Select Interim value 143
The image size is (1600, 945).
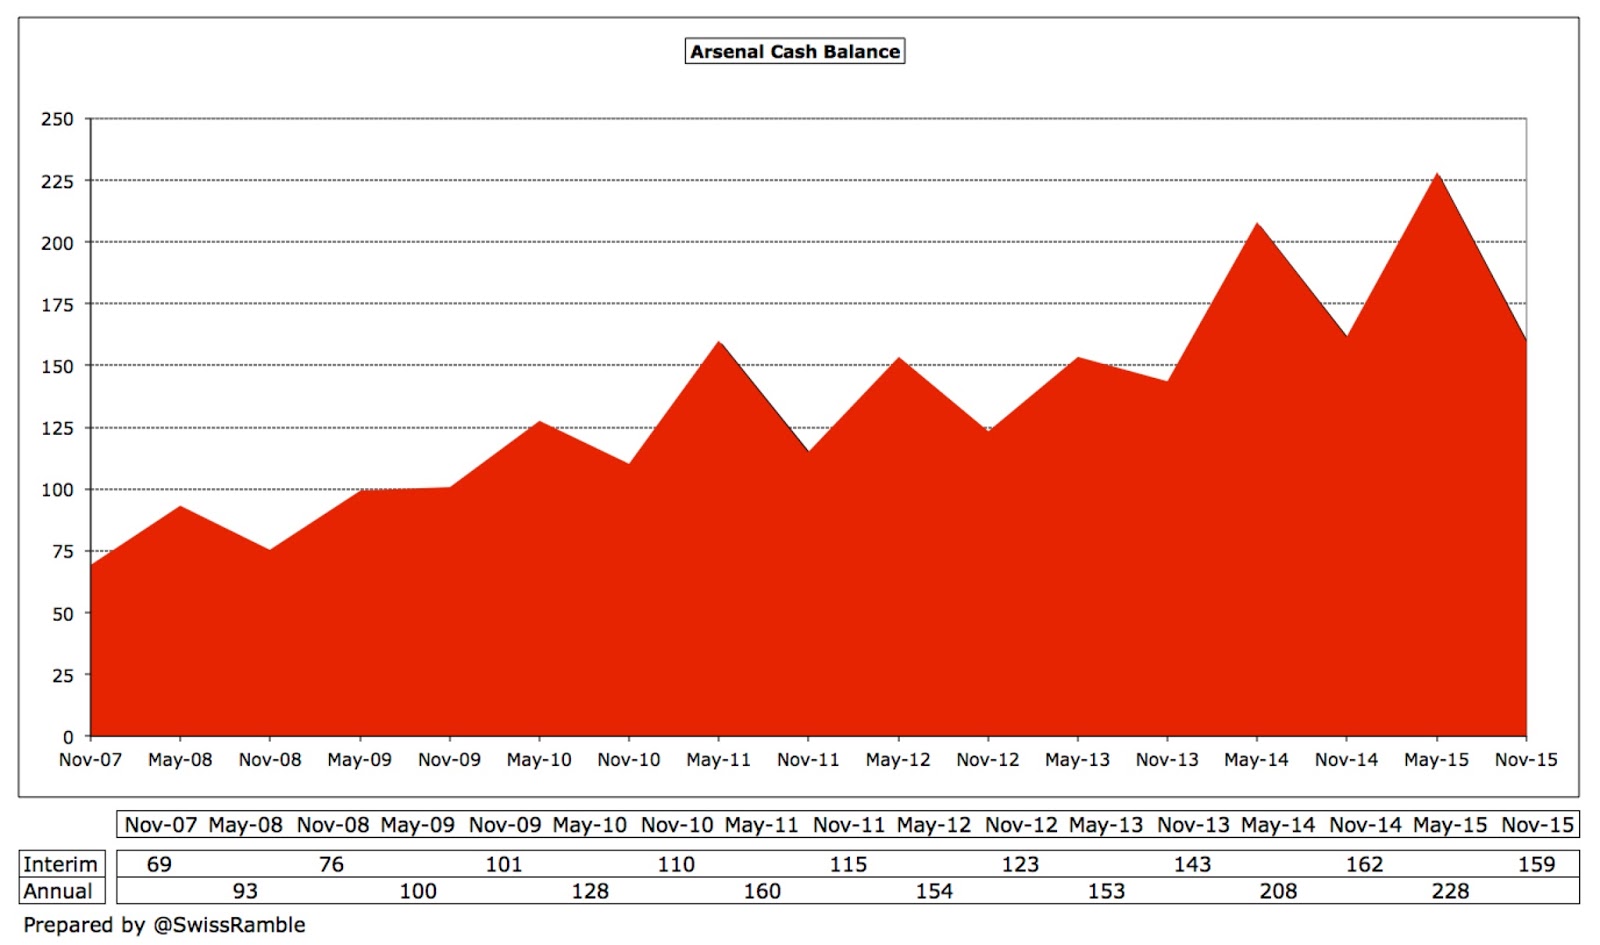[1192, 864]
